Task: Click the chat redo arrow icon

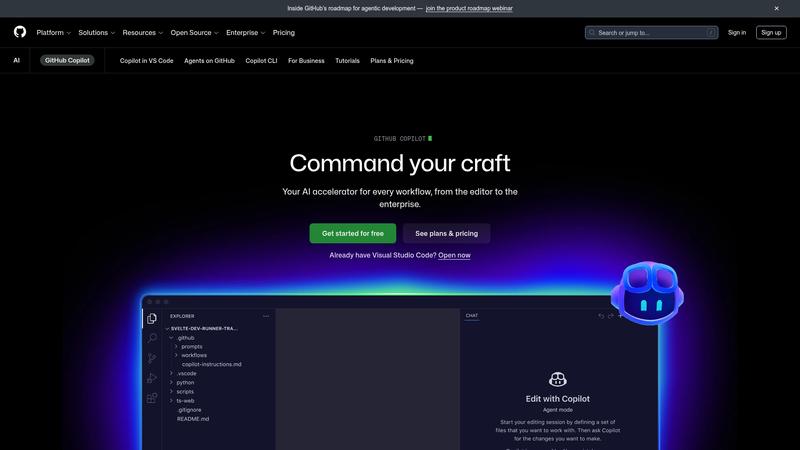Action: tap(611, 316)
